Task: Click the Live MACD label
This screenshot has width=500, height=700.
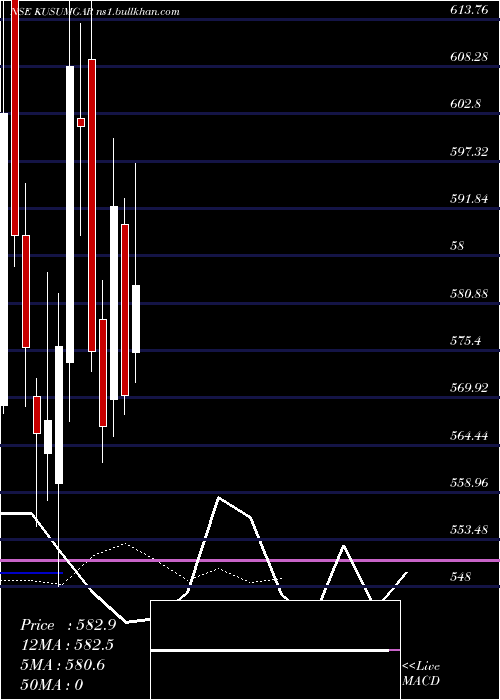Action: (421, 673)
